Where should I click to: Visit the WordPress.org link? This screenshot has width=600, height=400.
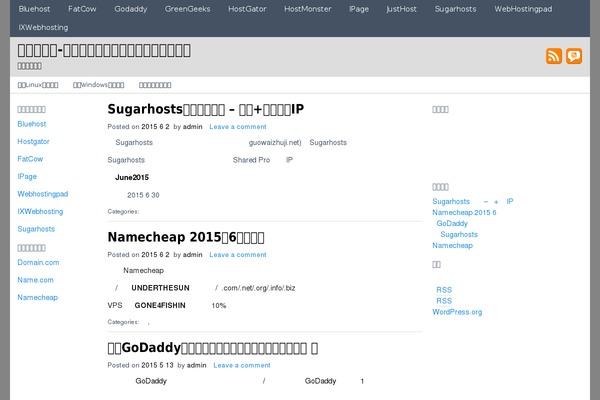coord(457,312)
